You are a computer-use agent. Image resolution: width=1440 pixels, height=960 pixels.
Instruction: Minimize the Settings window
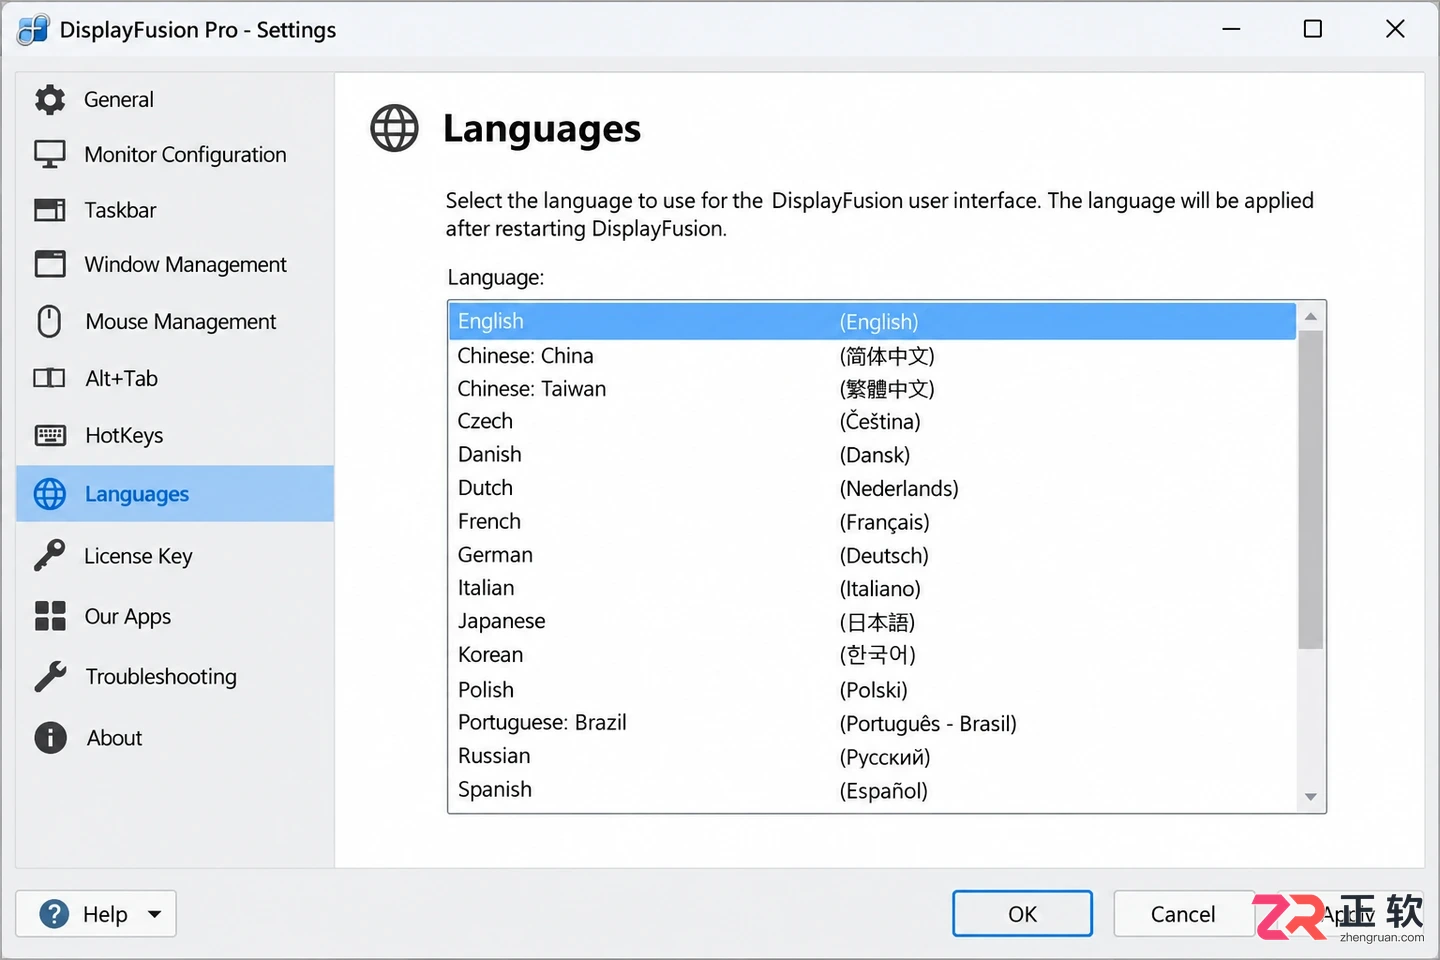pos(1231,29)
